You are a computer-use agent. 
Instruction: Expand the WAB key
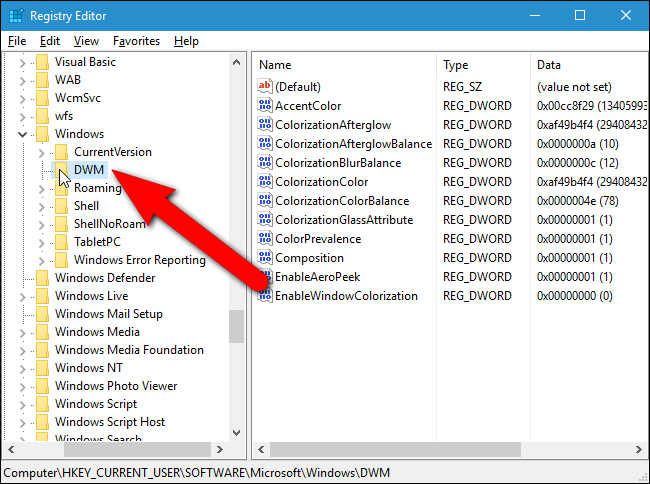(22, 81)
